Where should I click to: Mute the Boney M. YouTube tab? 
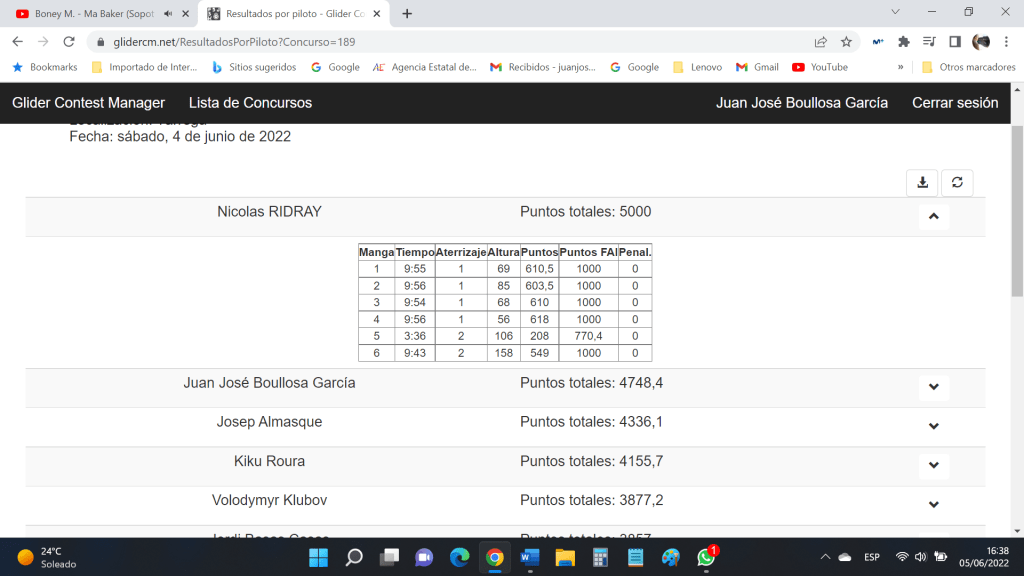[167, 14]
